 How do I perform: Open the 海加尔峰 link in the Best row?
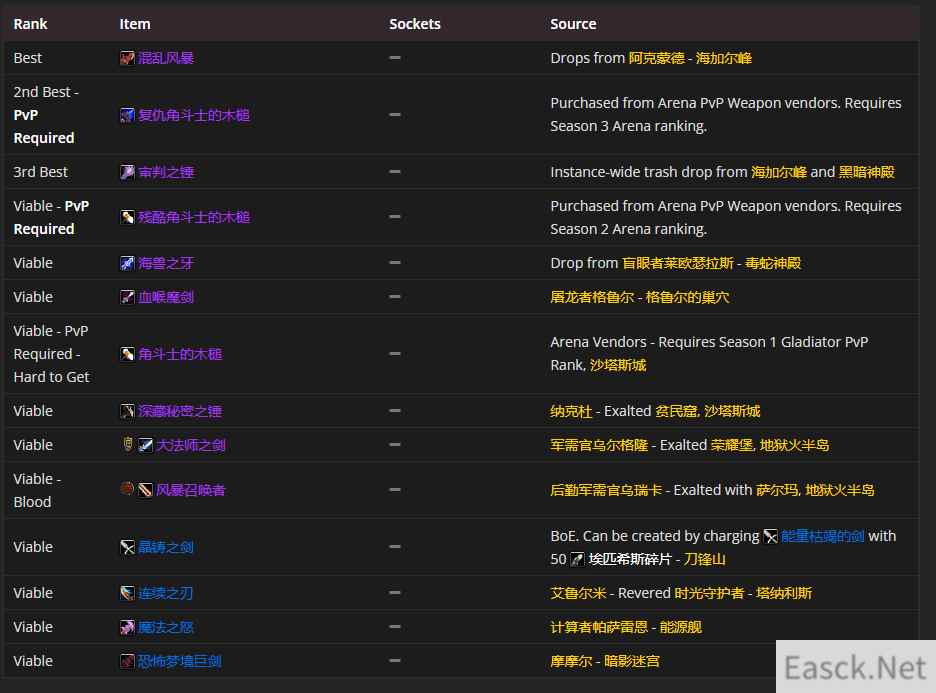(723, 58)
